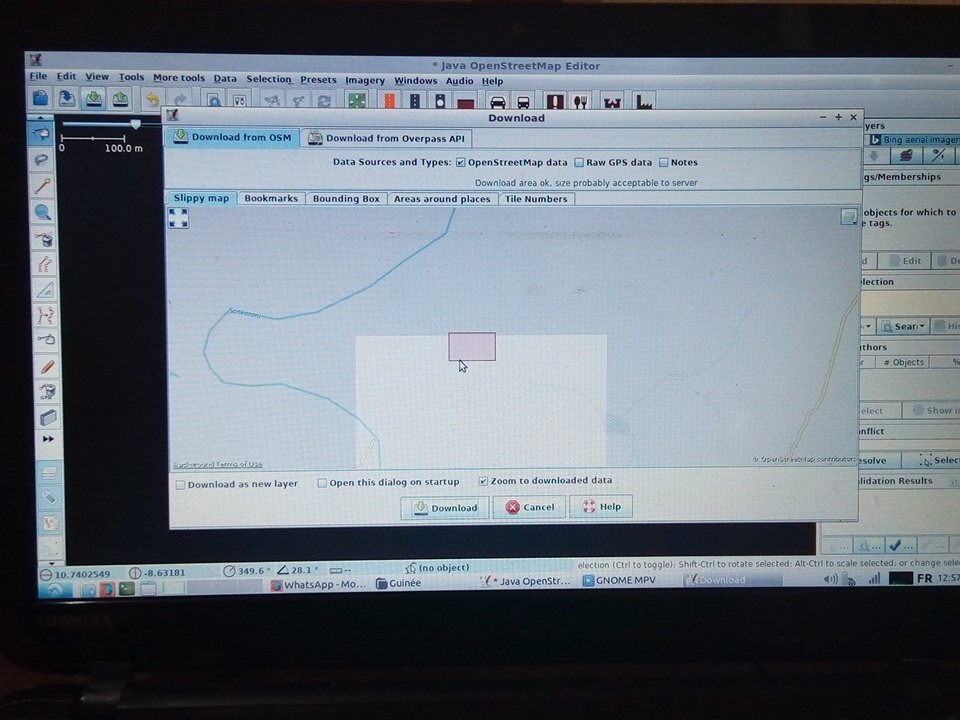The width and height of the screenshot is (960, 720).
Task: Click the Upload data toolbar icon
Action: pyautogui.click(x=120, y=99)
